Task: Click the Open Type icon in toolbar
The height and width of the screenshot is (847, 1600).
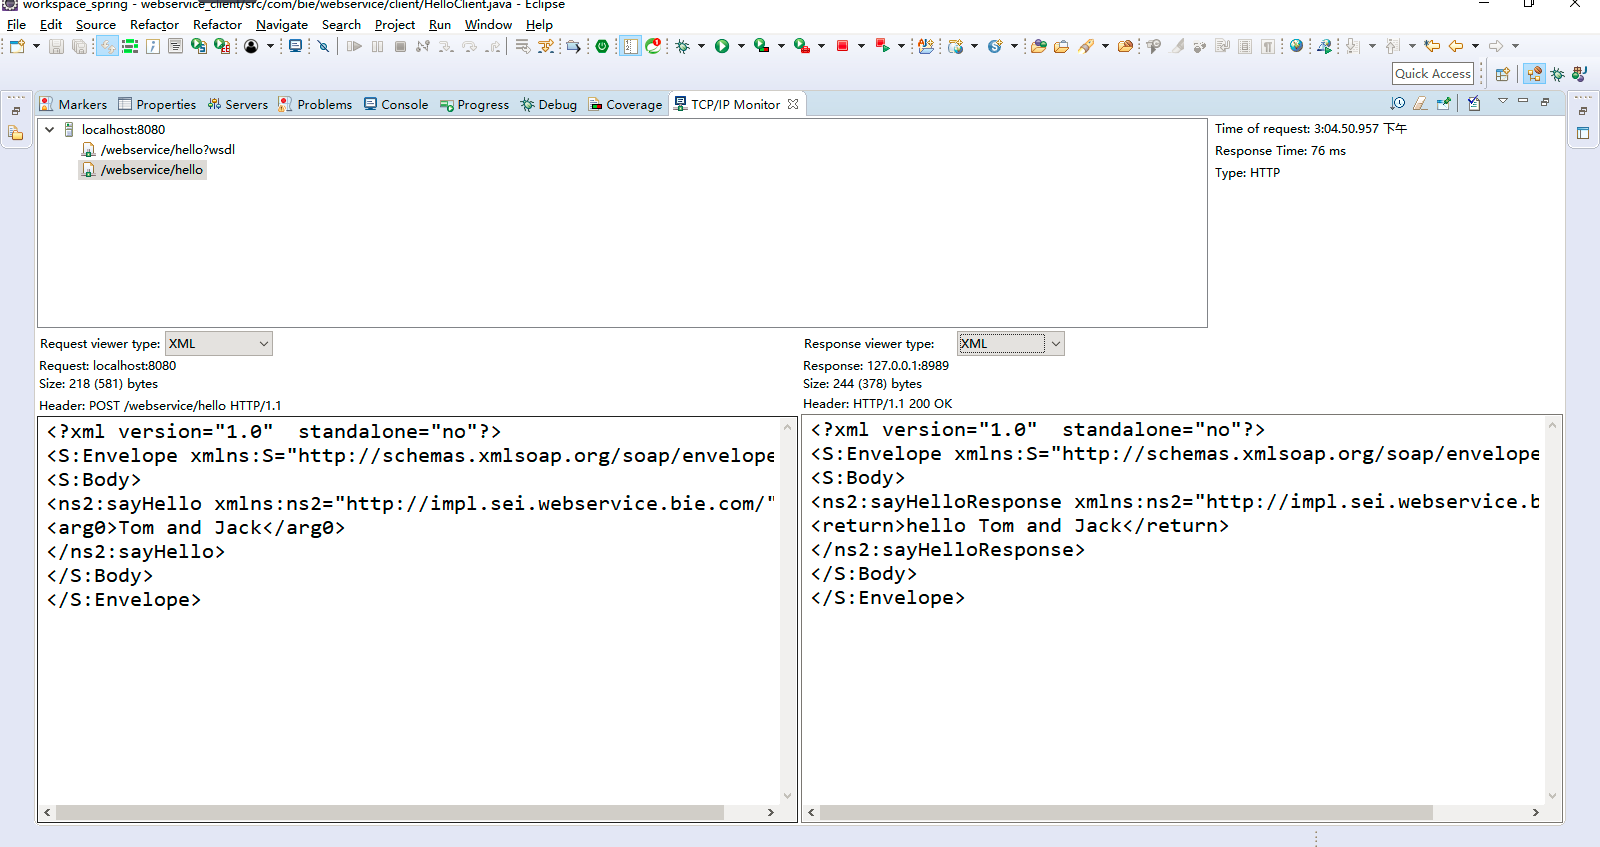Action: pos(1038,46)
